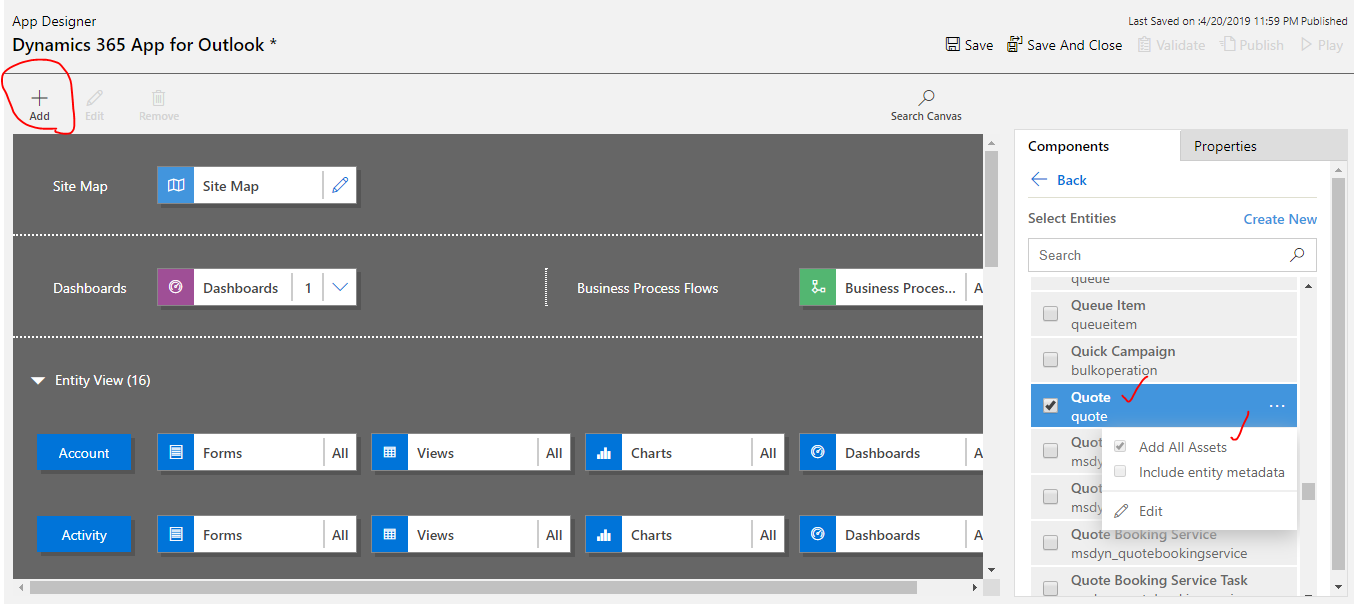1354x604 pixels.
Task: Check the Quick Campaign entity checkbox
Action: coord(1050,359)
